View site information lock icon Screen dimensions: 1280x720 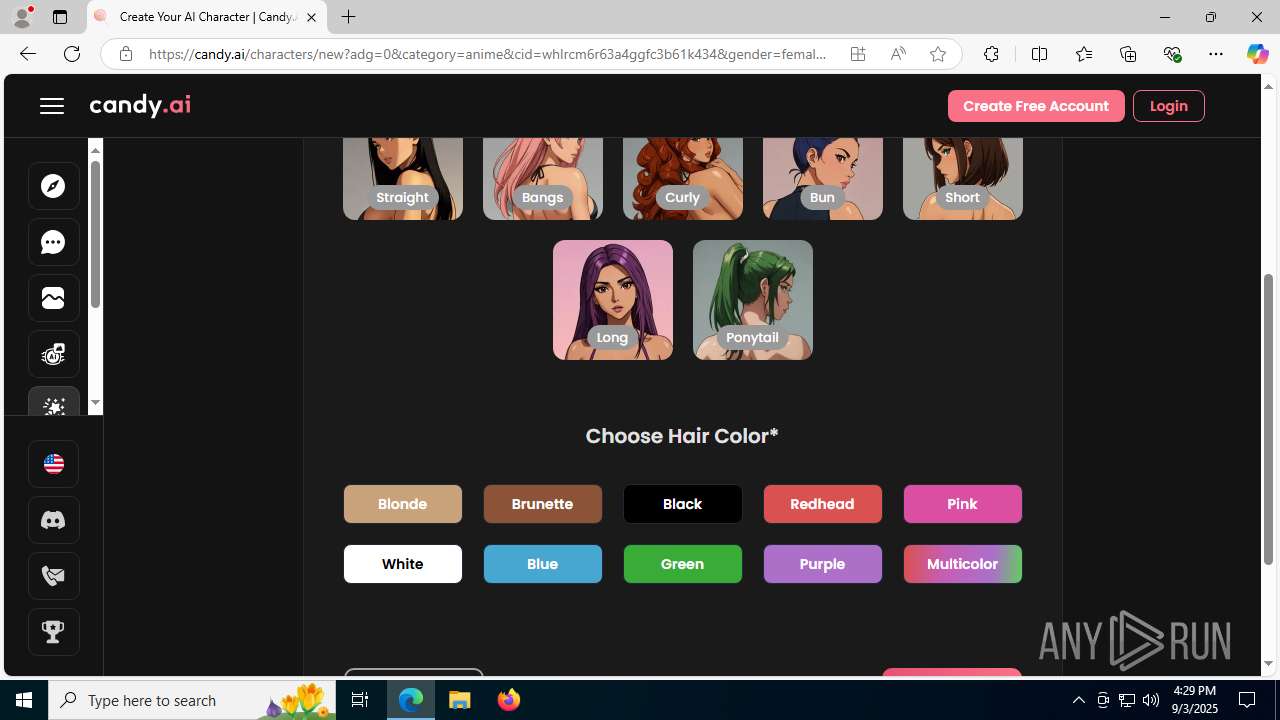[x=125, y=54]
